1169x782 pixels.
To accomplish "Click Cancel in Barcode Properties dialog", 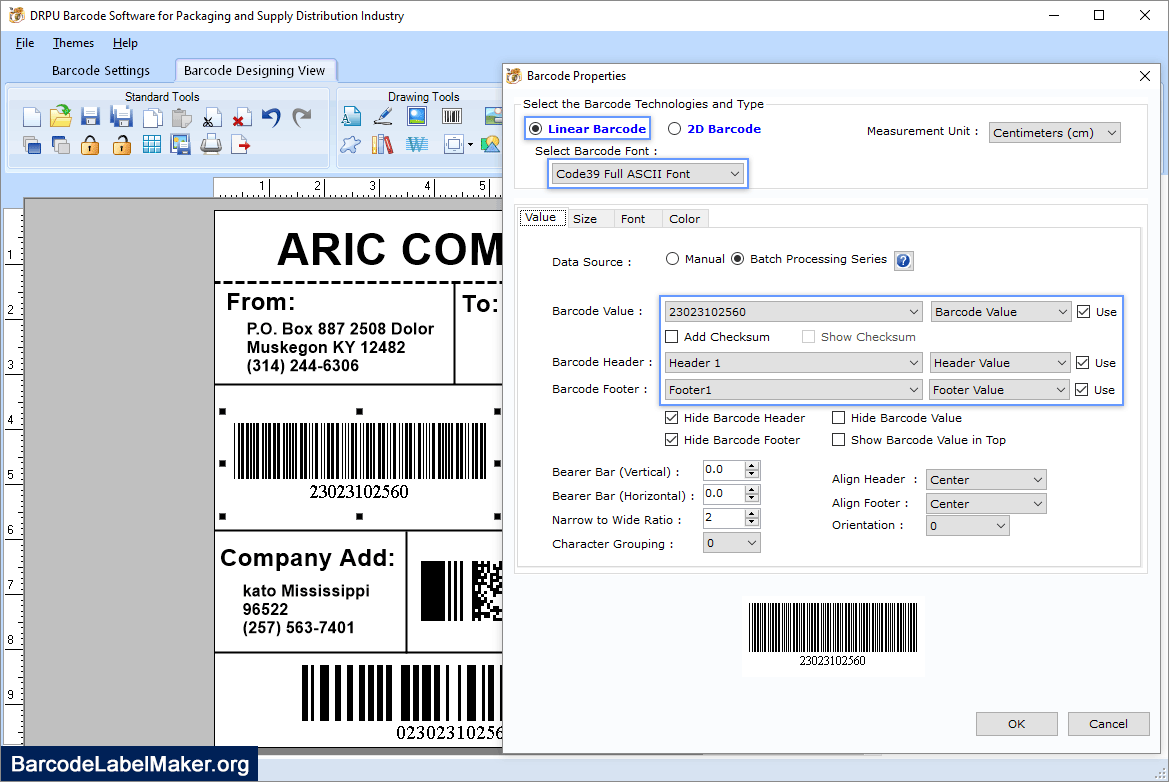I will tap(1108, 724).
